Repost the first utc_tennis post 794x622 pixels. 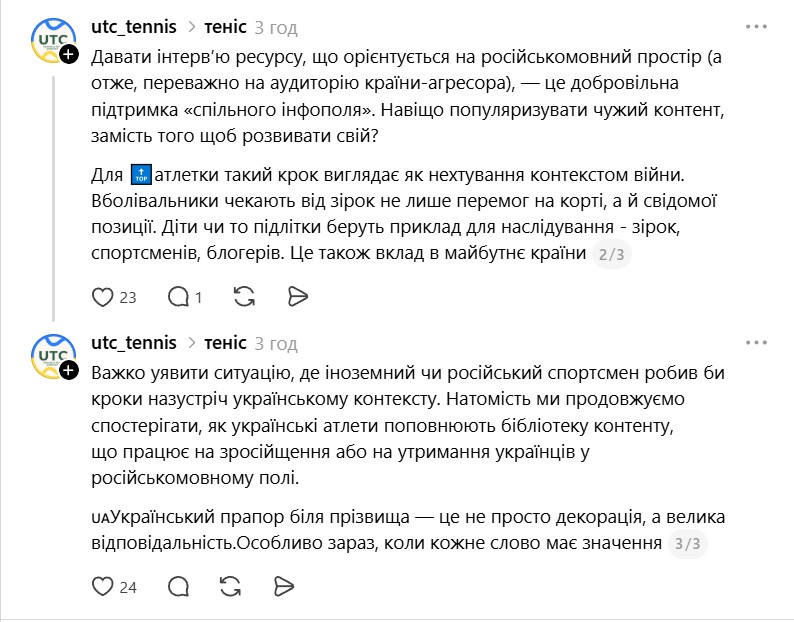point(243,296)
